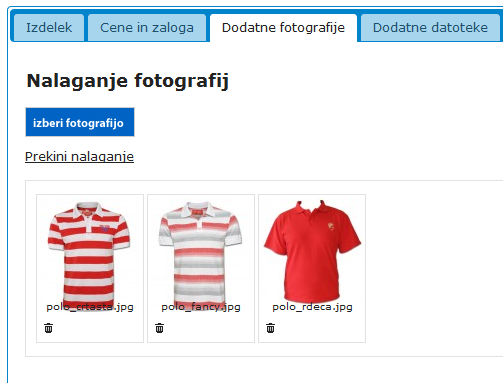The height and width of the screenshot is (383, 503).
Task: Click empty space right of the red polo card
Action: pyautogui.click(x=433, y=268)
